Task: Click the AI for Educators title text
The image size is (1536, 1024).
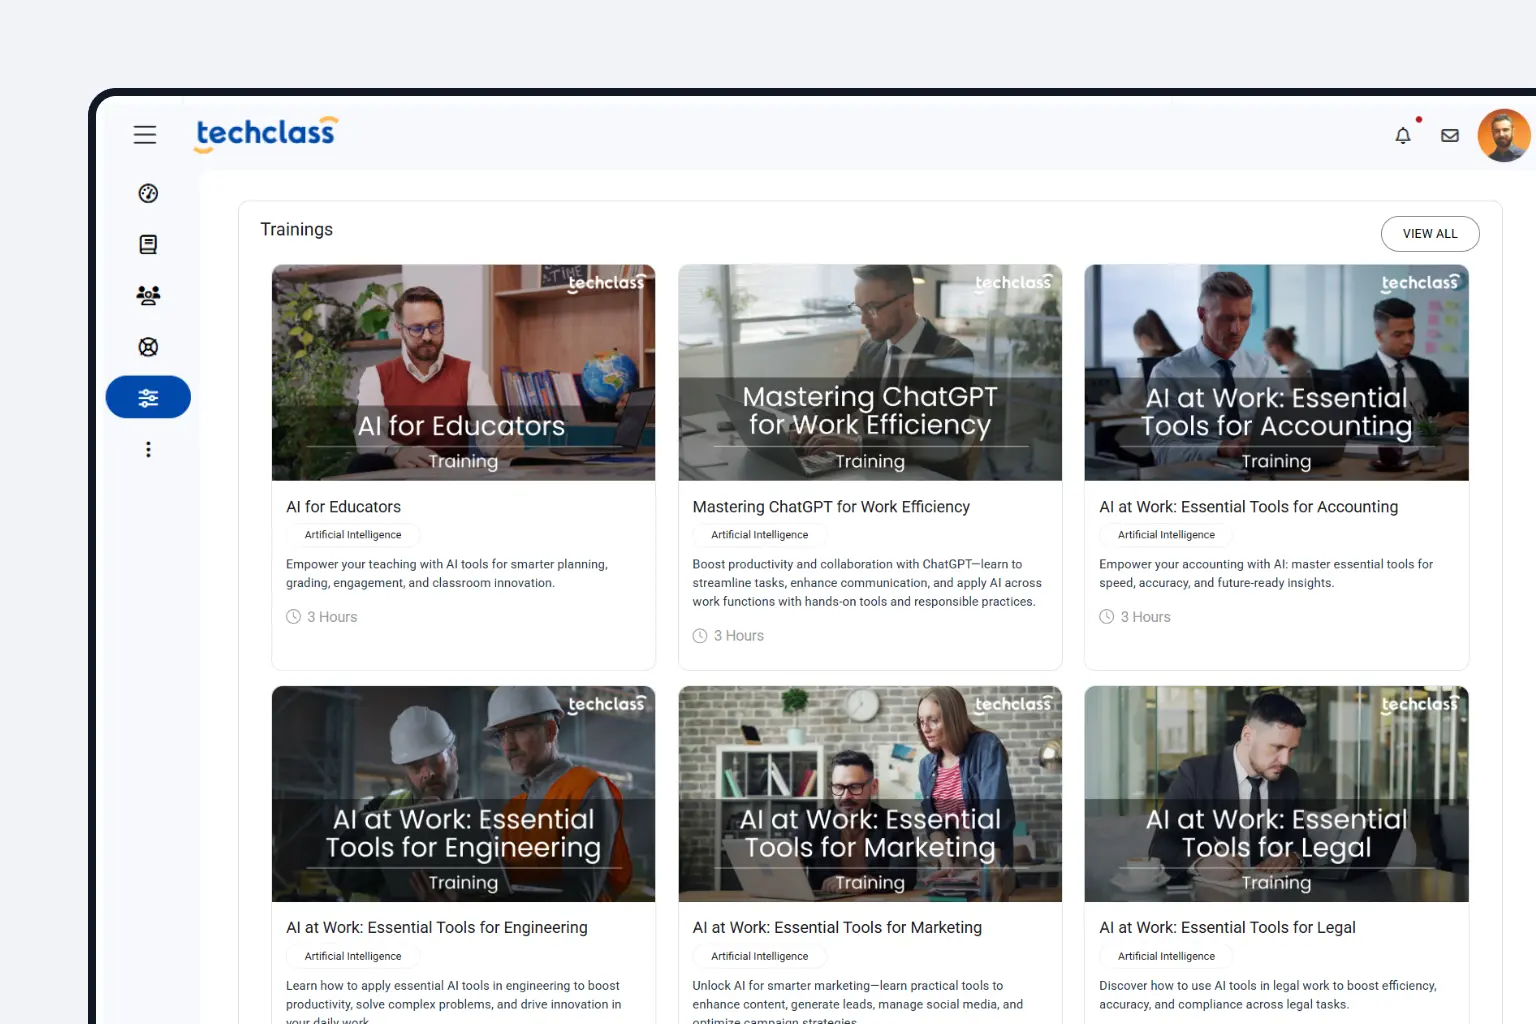Action: (x=343, y=507)
